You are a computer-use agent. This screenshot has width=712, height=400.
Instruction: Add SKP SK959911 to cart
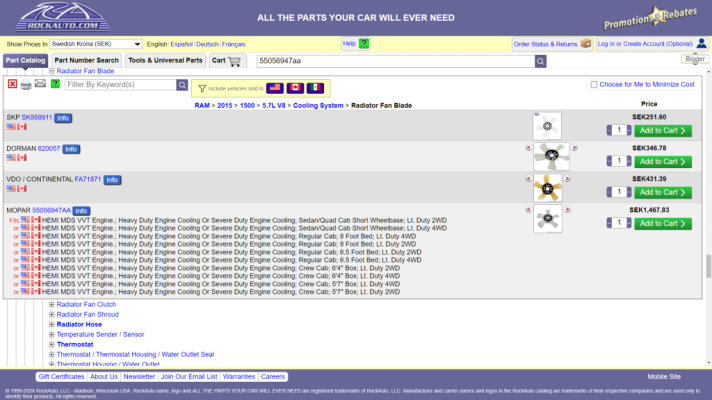(663, 131)
